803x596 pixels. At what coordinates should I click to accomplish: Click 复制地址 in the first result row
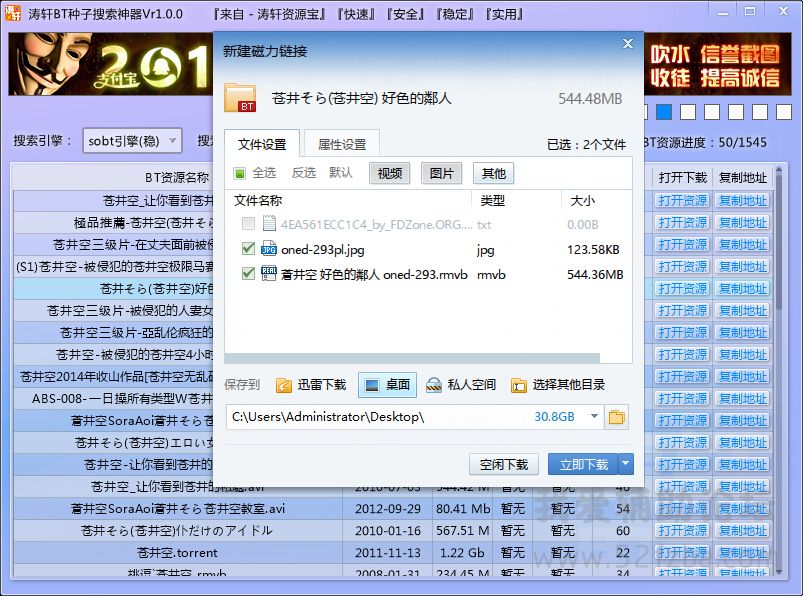(743, 200)
